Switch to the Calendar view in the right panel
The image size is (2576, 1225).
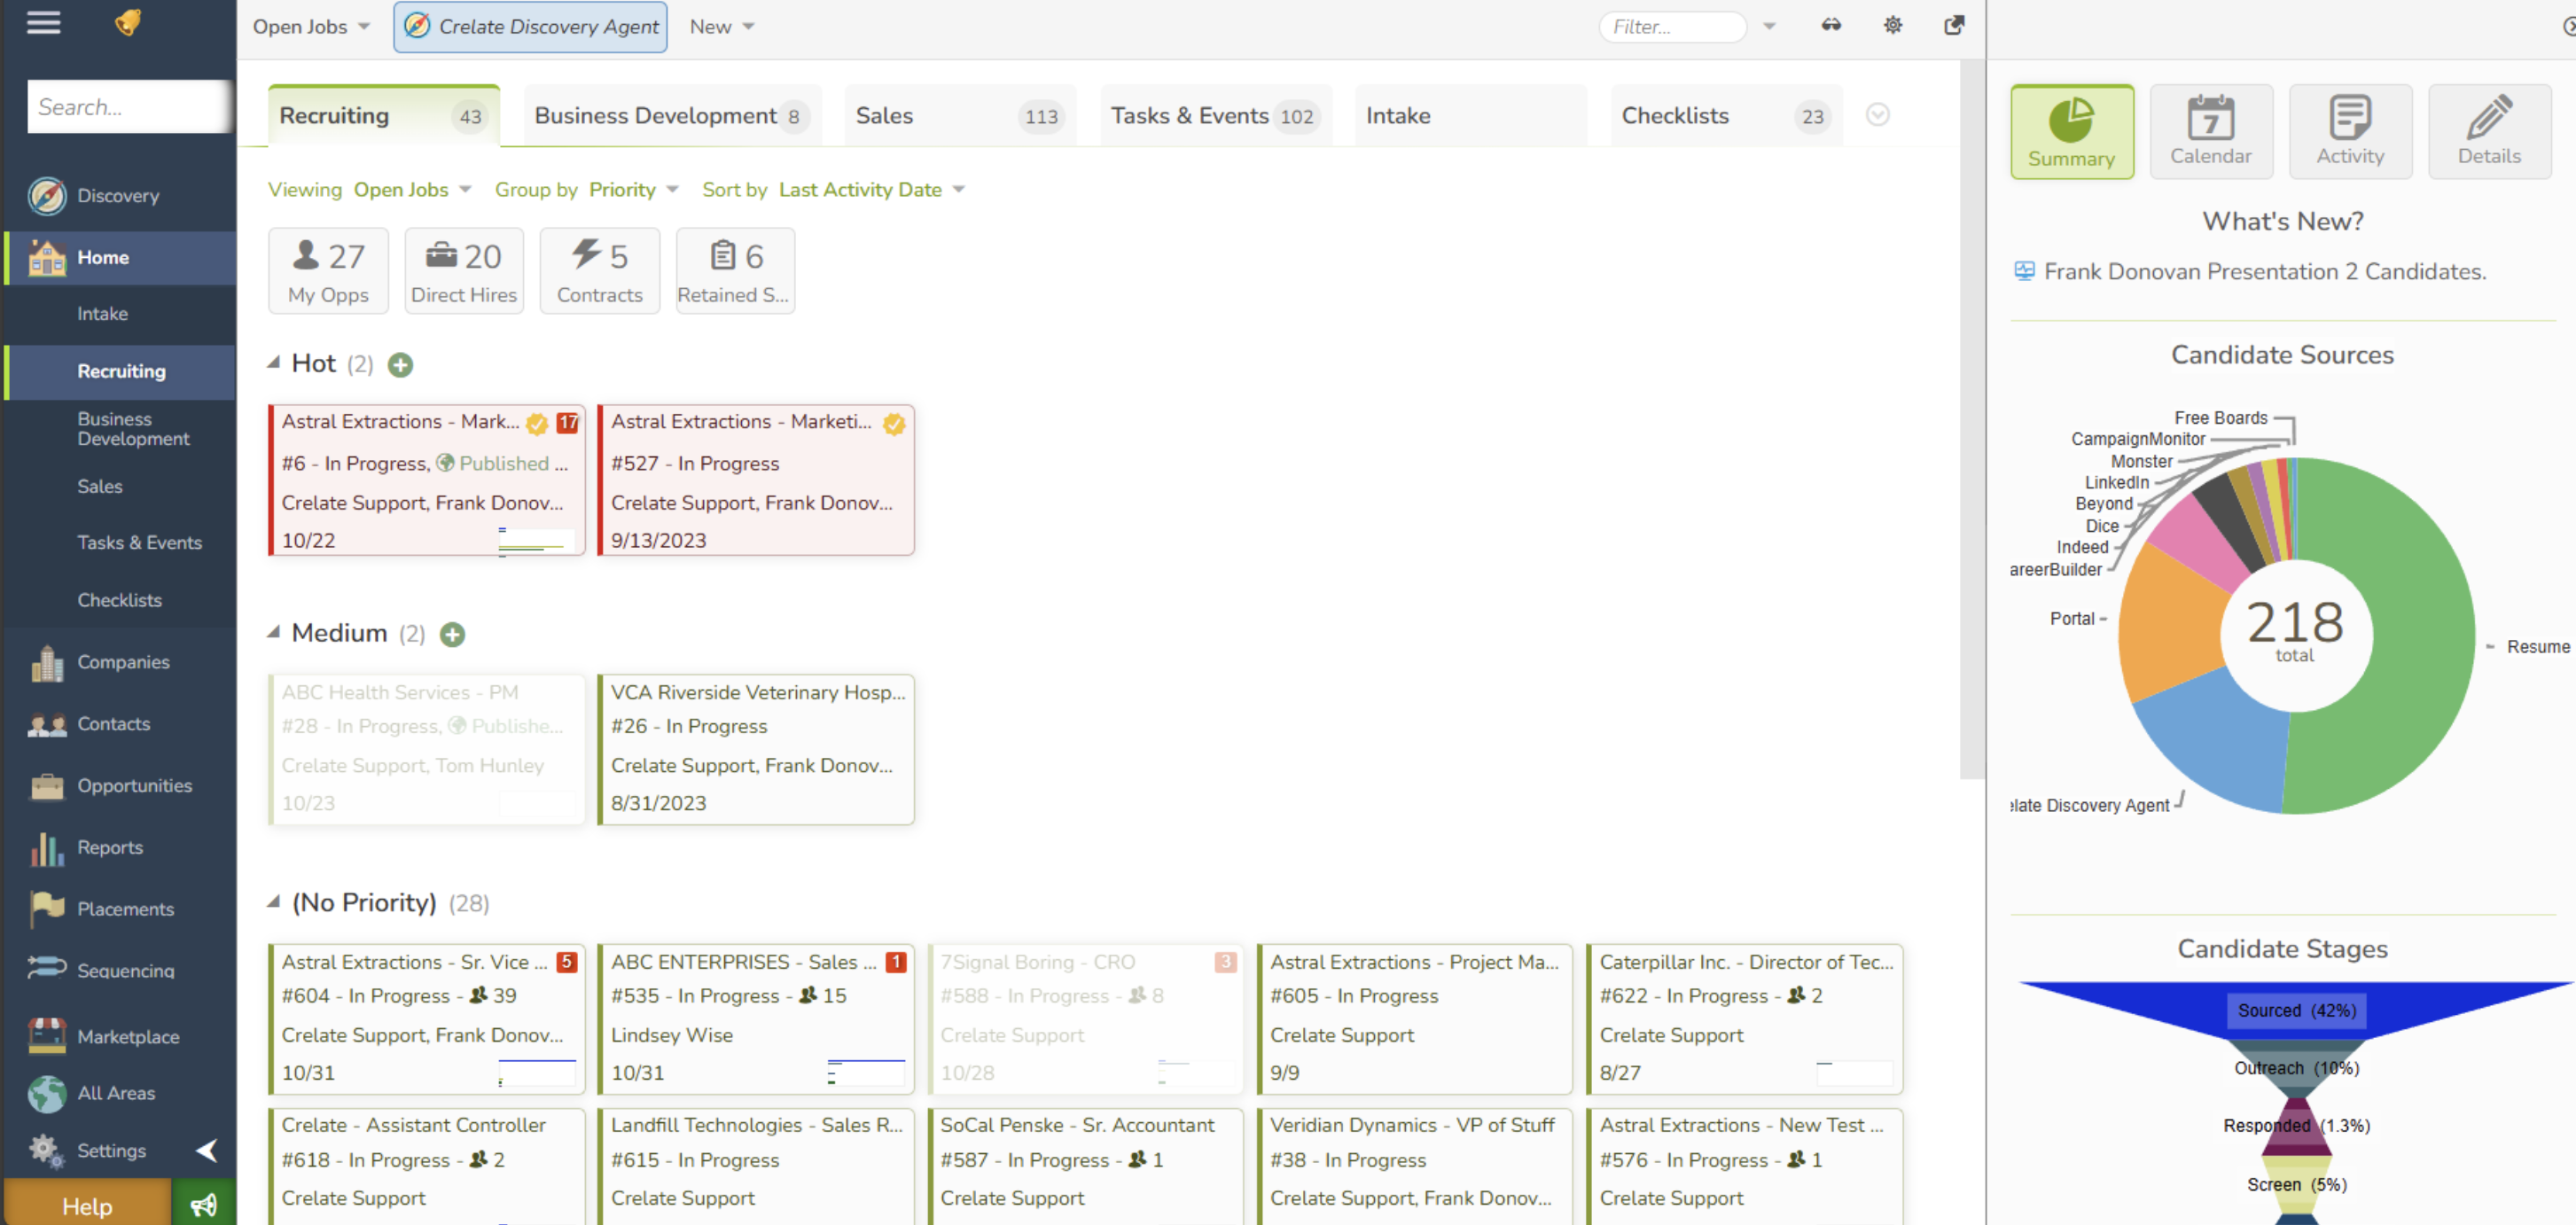[2211, 131]
